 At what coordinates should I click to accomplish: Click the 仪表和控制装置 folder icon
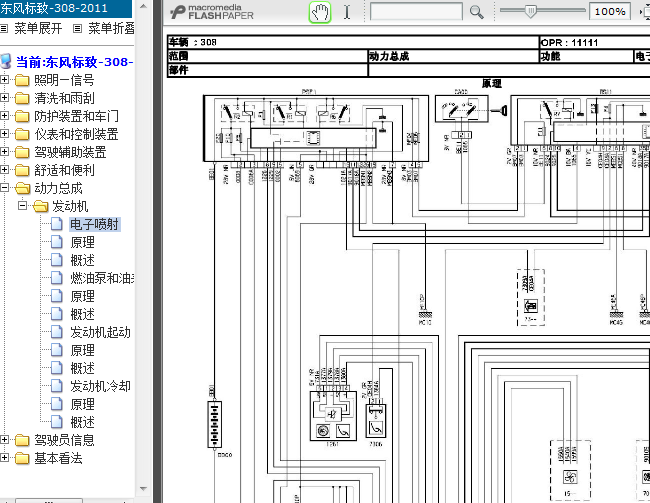[x=22, y=134]
